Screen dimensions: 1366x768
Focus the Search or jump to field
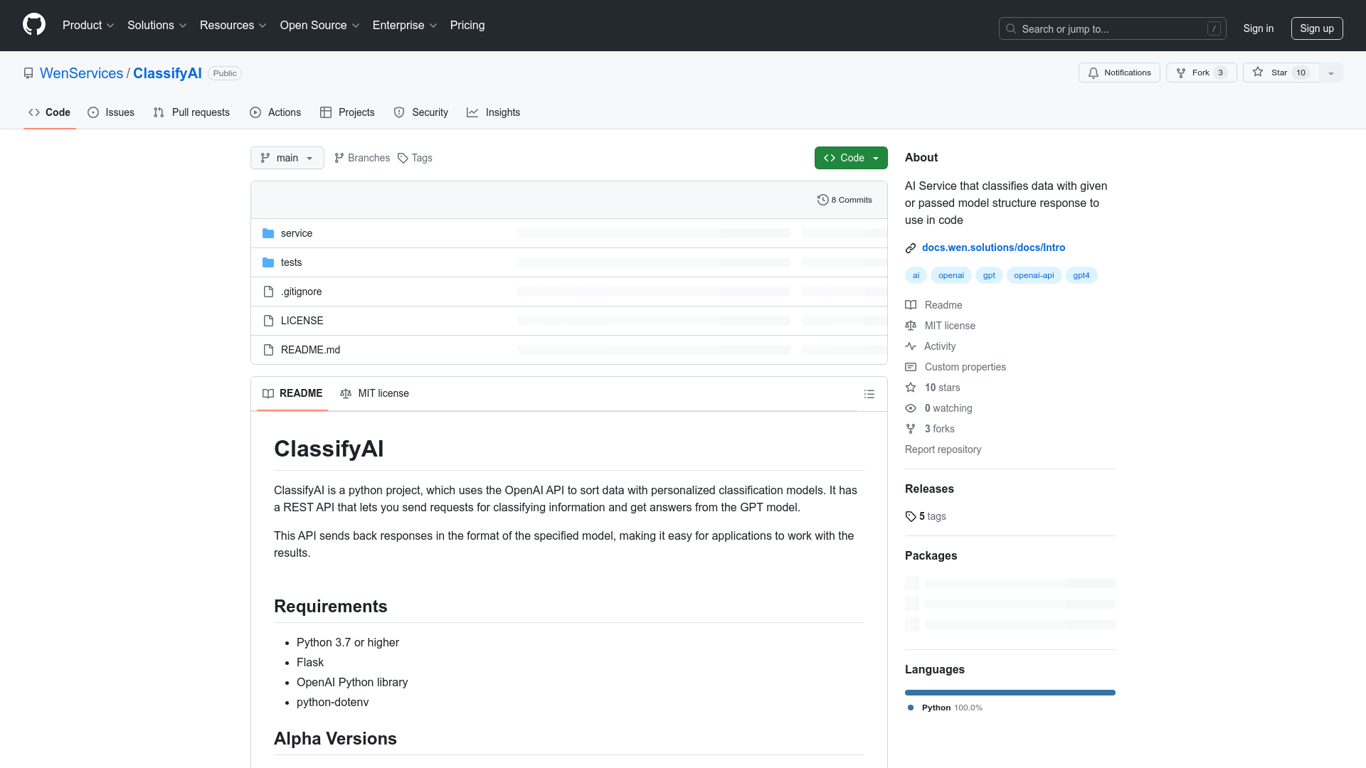pyautogui.click(x=1112, y=29)
